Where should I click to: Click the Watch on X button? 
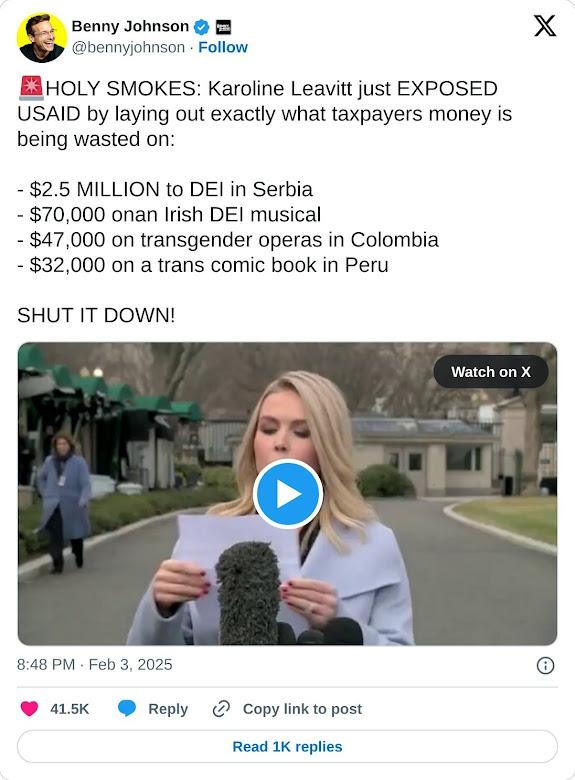click(490, 372)
